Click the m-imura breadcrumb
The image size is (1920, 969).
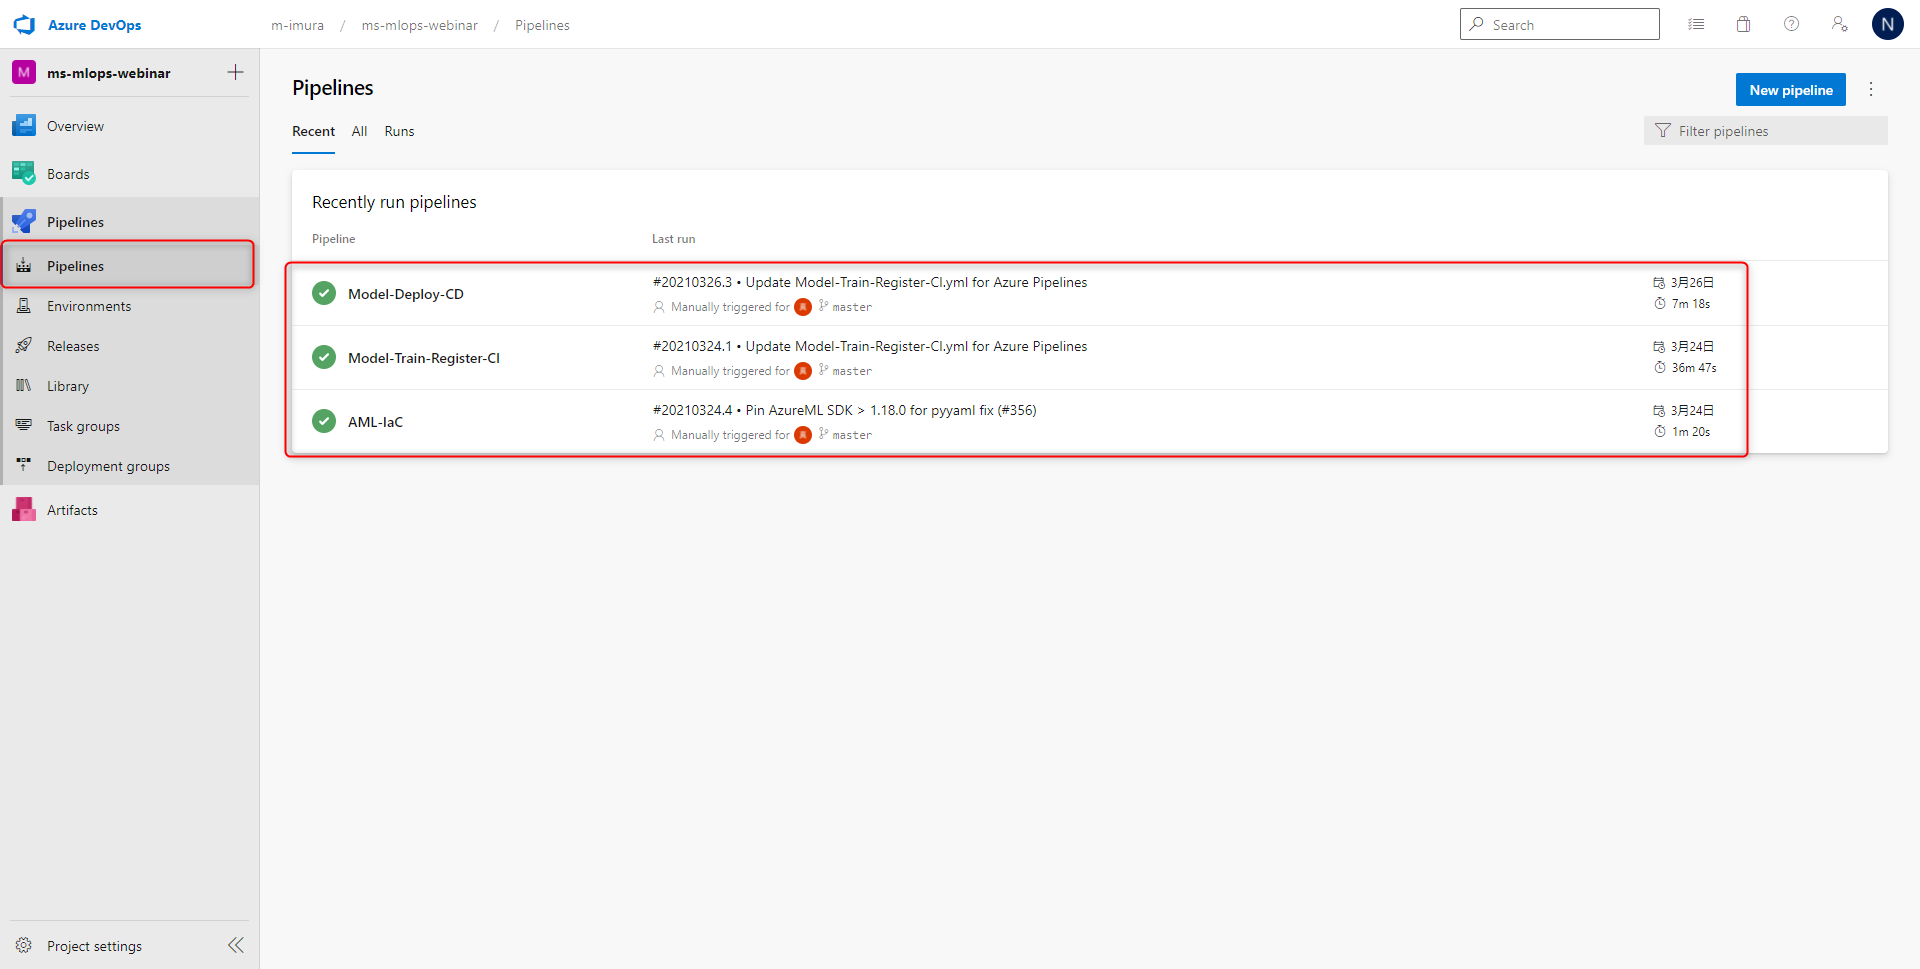click(x=297, y=25)
